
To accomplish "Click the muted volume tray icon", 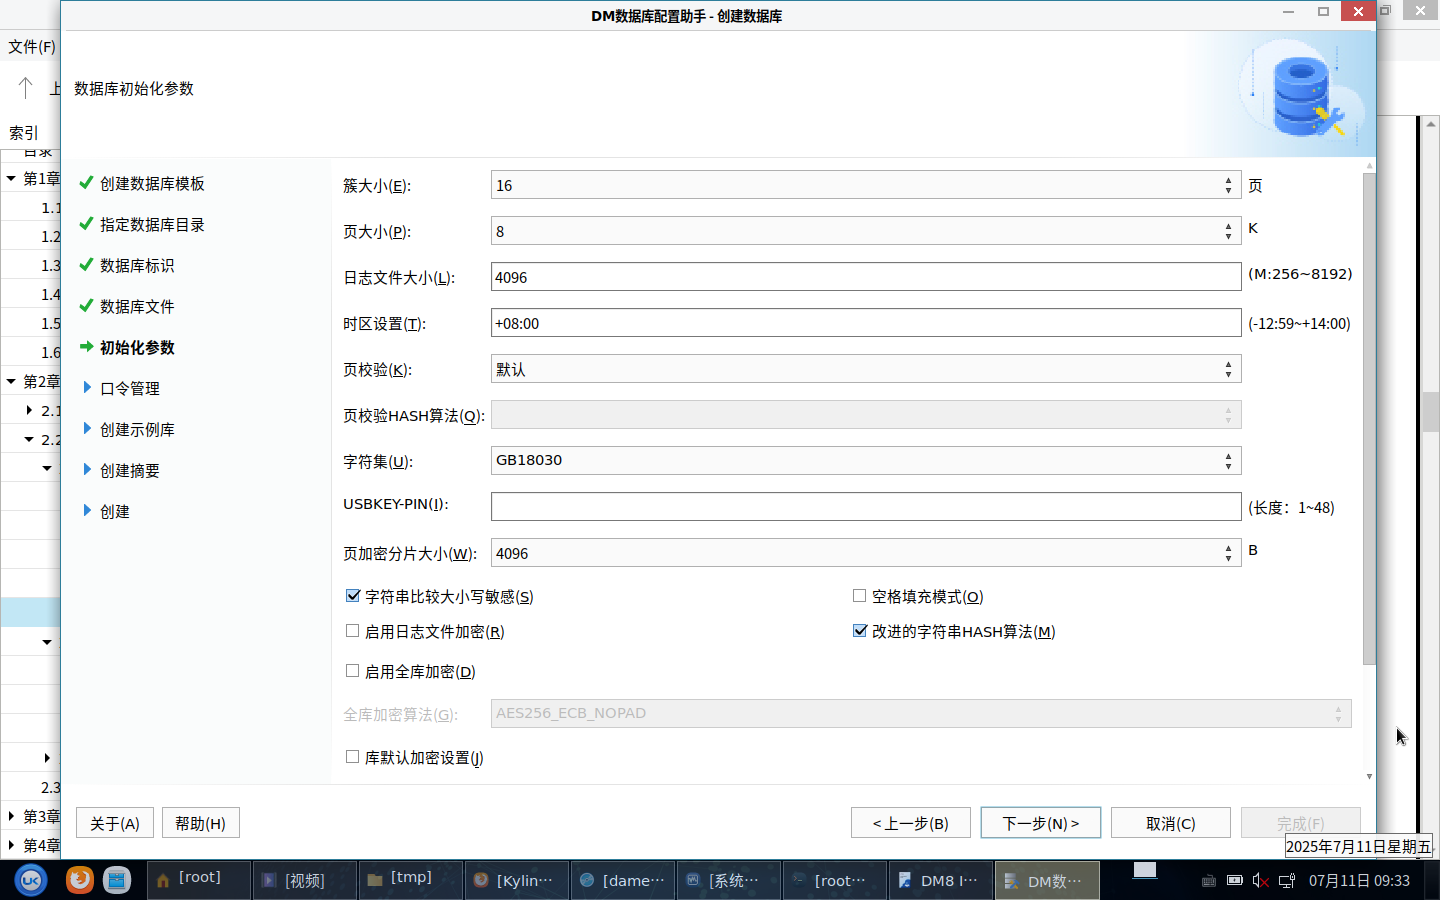I will [1261, 881].
